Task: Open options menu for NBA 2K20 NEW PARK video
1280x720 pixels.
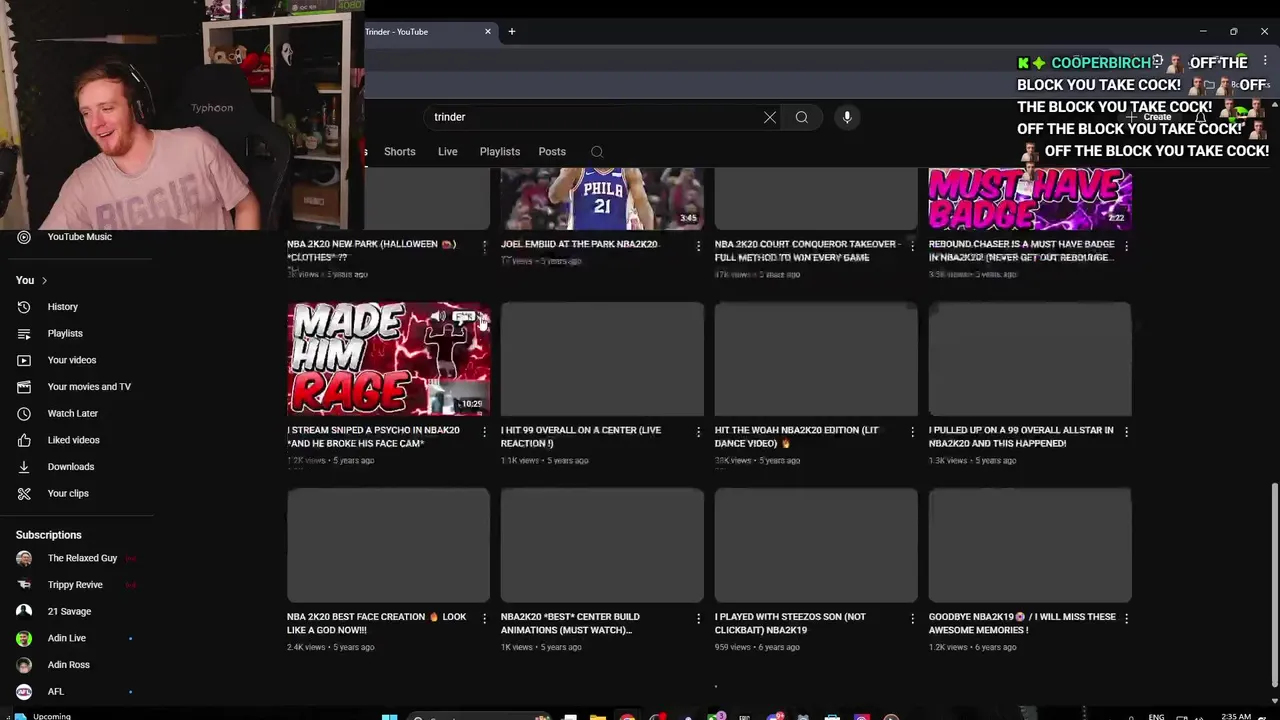Action: (x=485, y=246)
